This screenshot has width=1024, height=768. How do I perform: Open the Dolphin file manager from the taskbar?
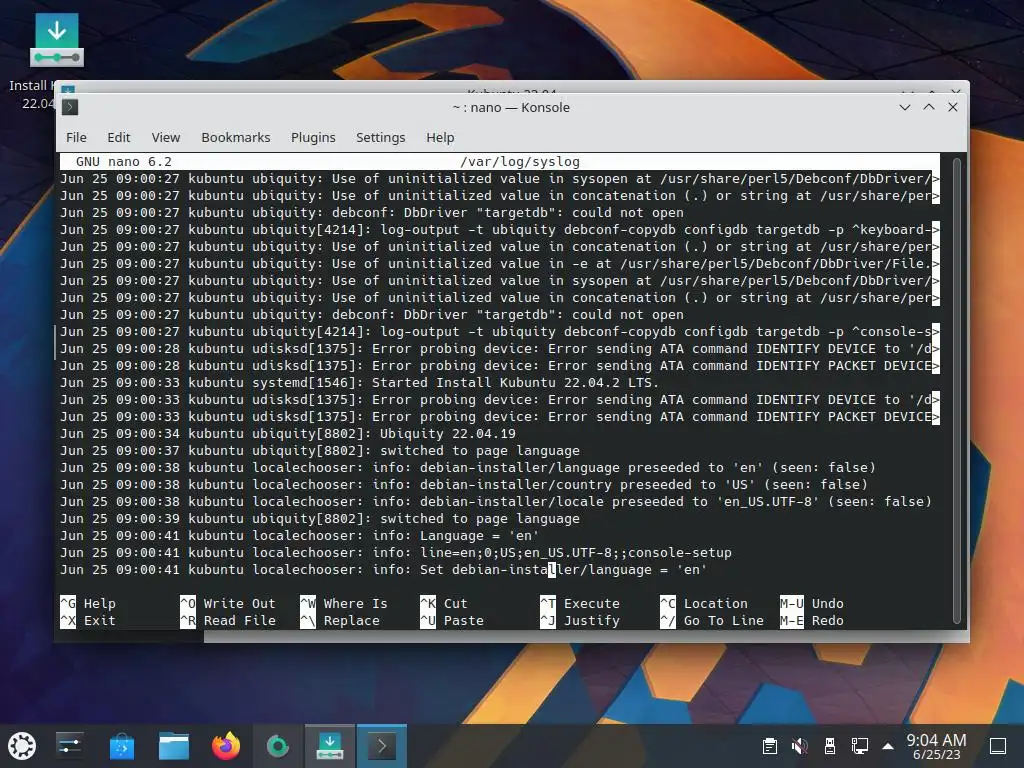click(174, 746)
